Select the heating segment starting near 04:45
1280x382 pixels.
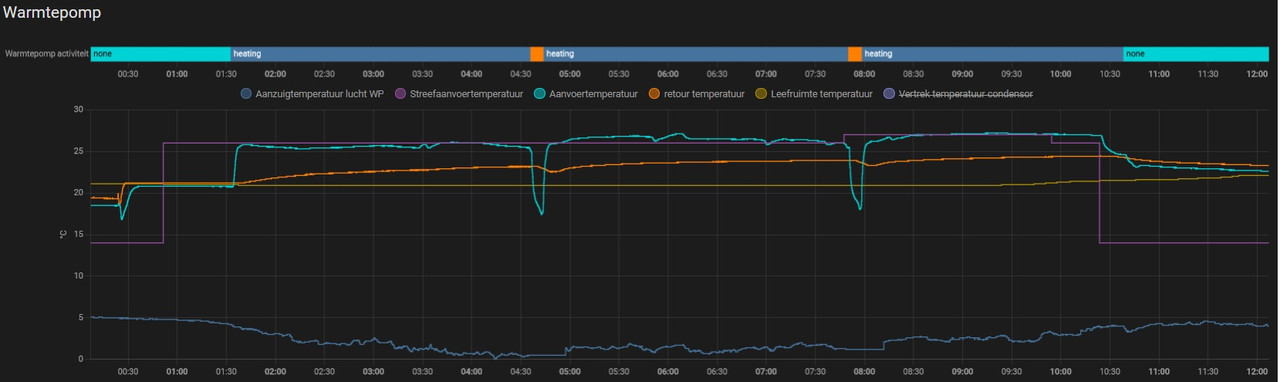click(x=695, y=54)
